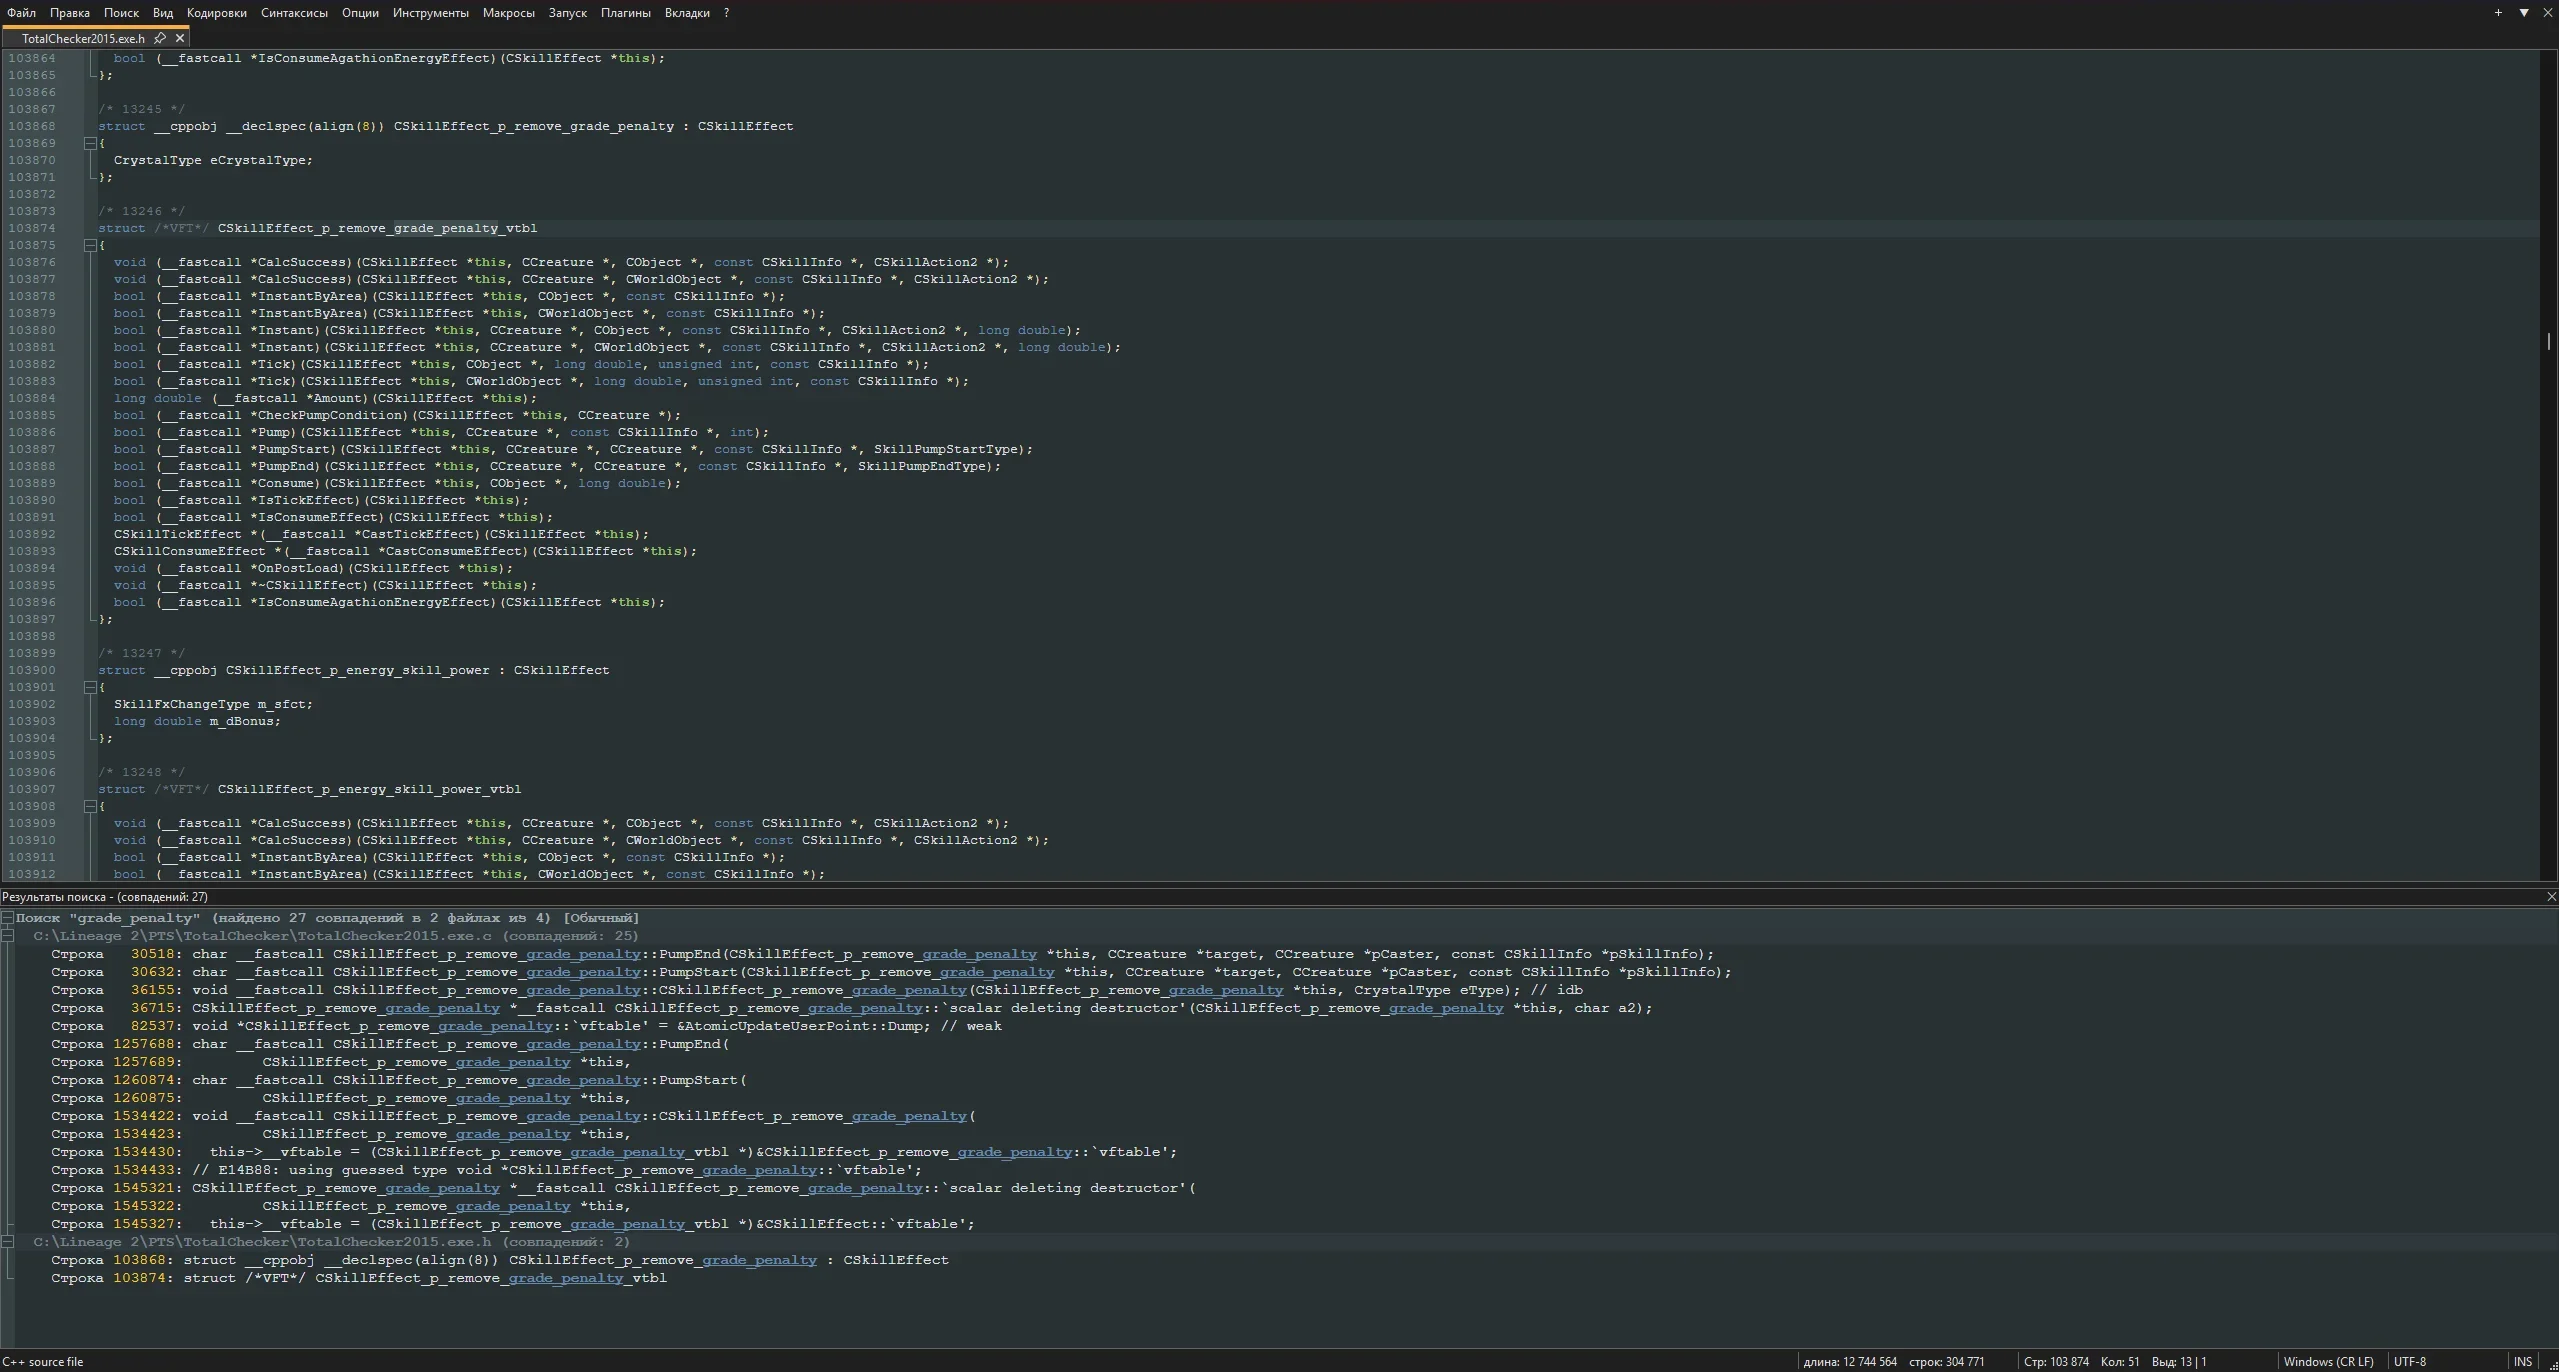Open the tab list dropdown arrow at top right
2559x1372 pixels.
click(2524, 13)
